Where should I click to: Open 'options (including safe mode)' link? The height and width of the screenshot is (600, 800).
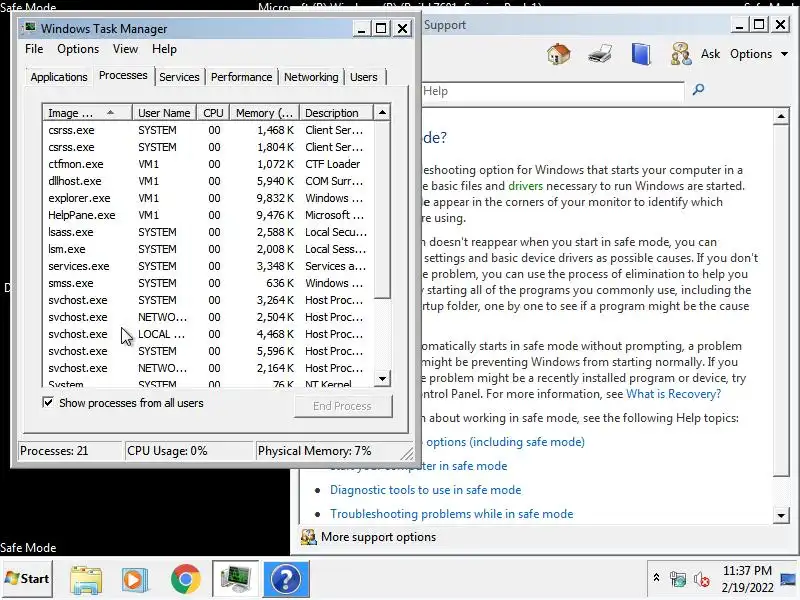505,442
